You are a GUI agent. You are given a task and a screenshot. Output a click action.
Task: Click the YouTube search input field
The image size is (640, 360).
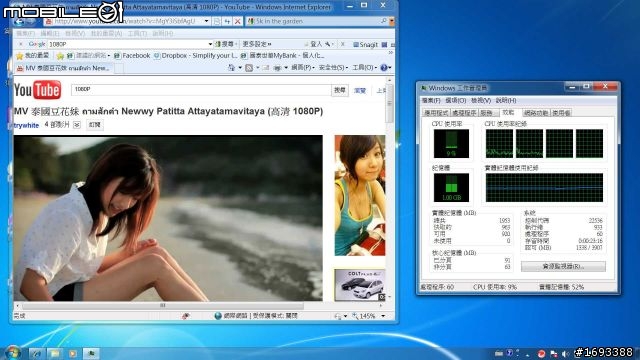point(201,90)
